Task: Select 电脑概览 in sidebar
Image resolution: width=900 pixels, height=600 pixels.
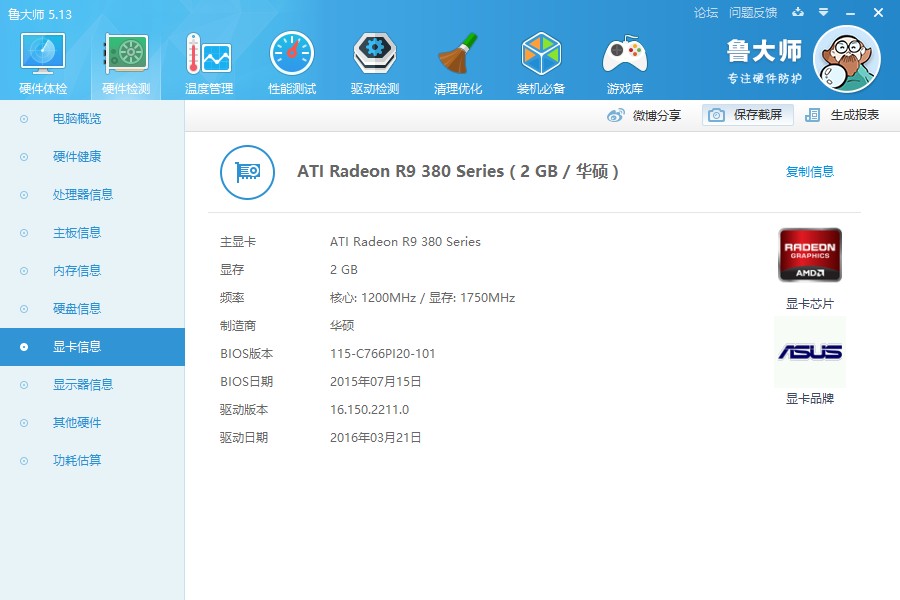Action: click(x=92, y=119)
